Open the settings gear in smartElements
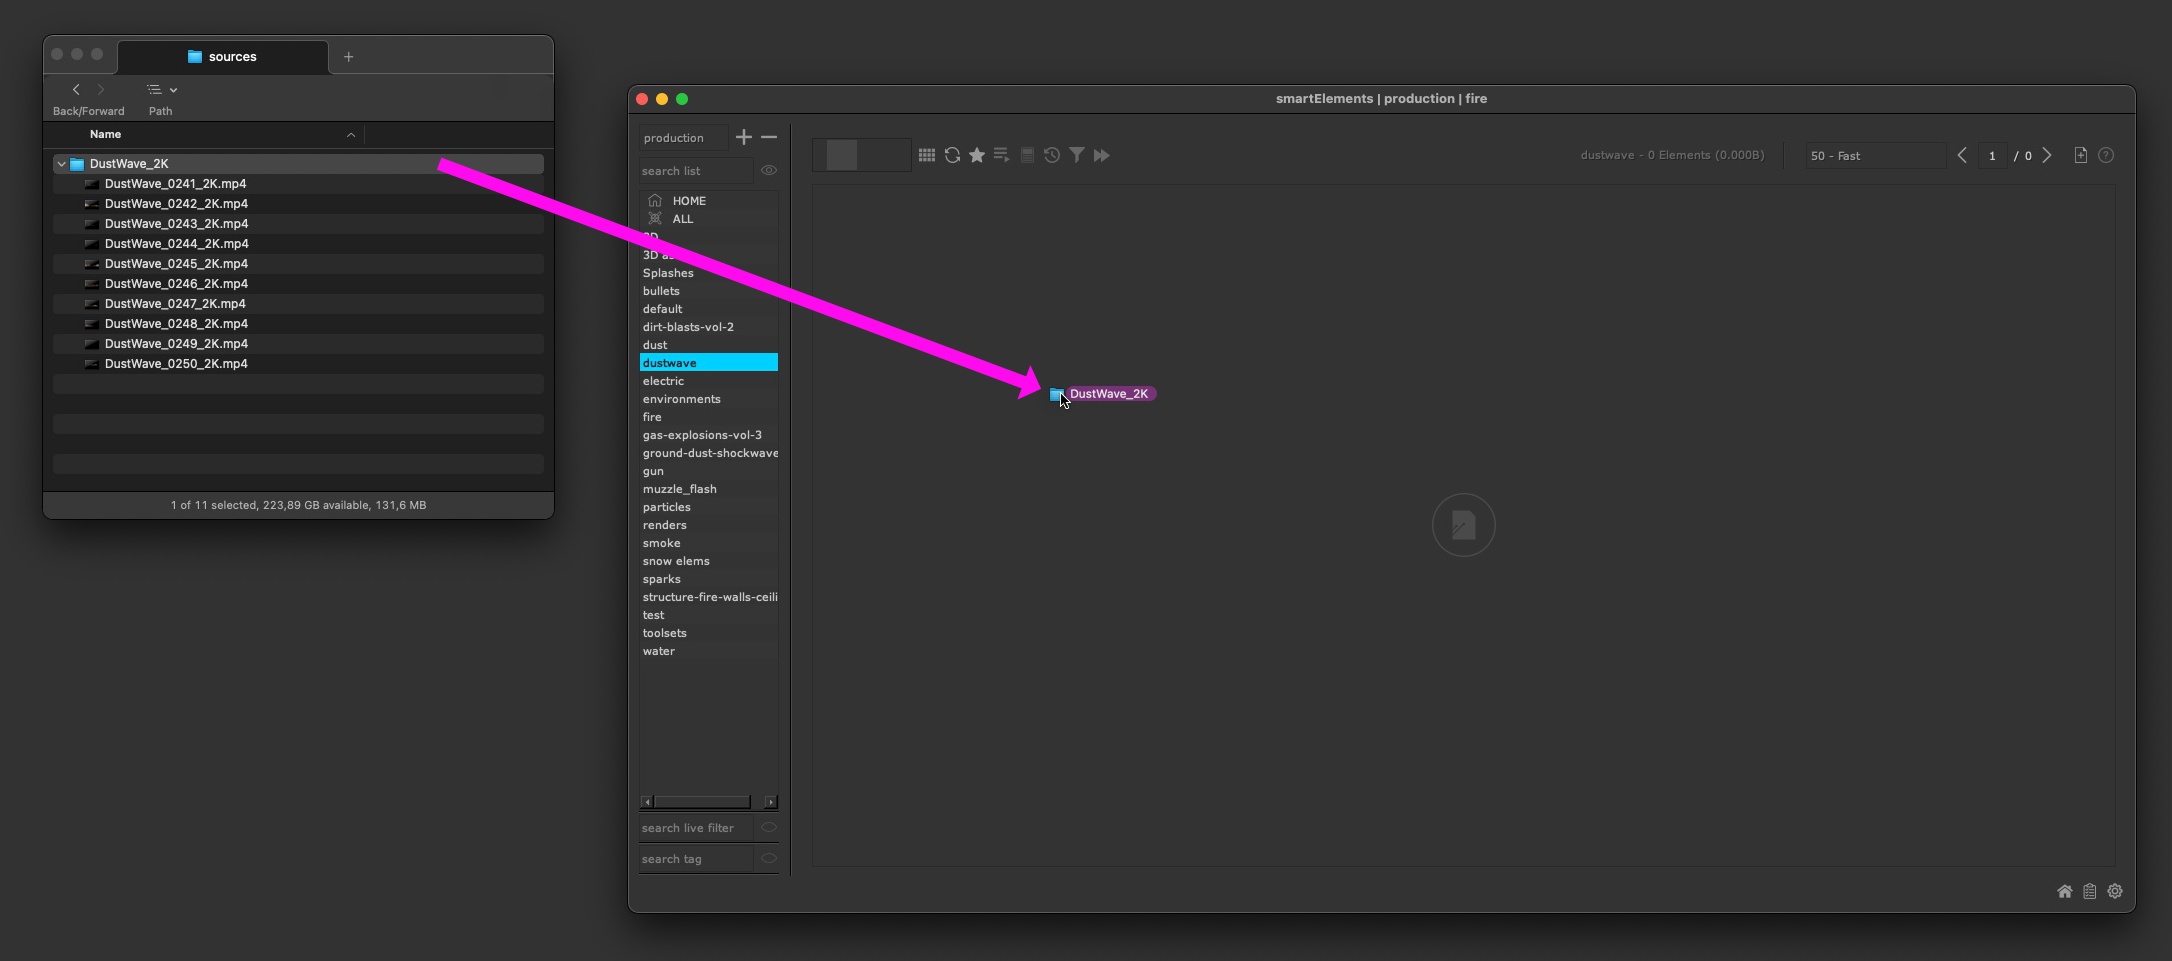 click(2115, 891)
